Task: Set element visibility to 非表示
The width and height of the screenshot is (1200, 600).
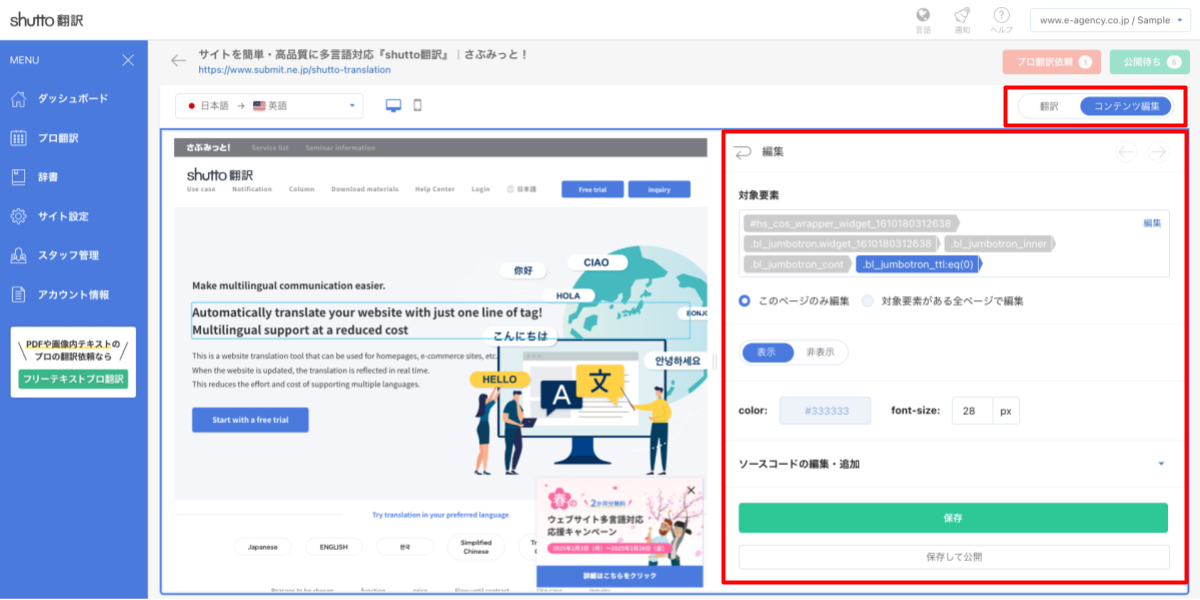Action: [820, 352]
